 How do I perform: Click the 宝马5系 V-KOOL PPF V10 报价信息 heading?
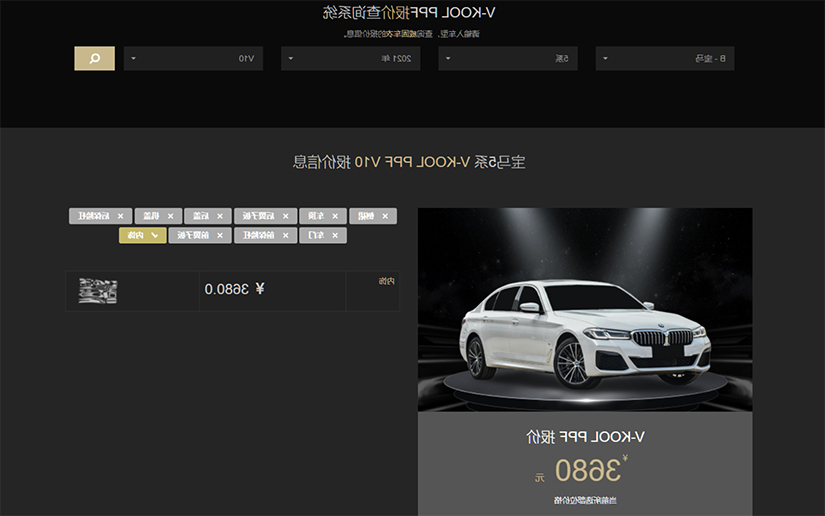[x=409, y=162]
